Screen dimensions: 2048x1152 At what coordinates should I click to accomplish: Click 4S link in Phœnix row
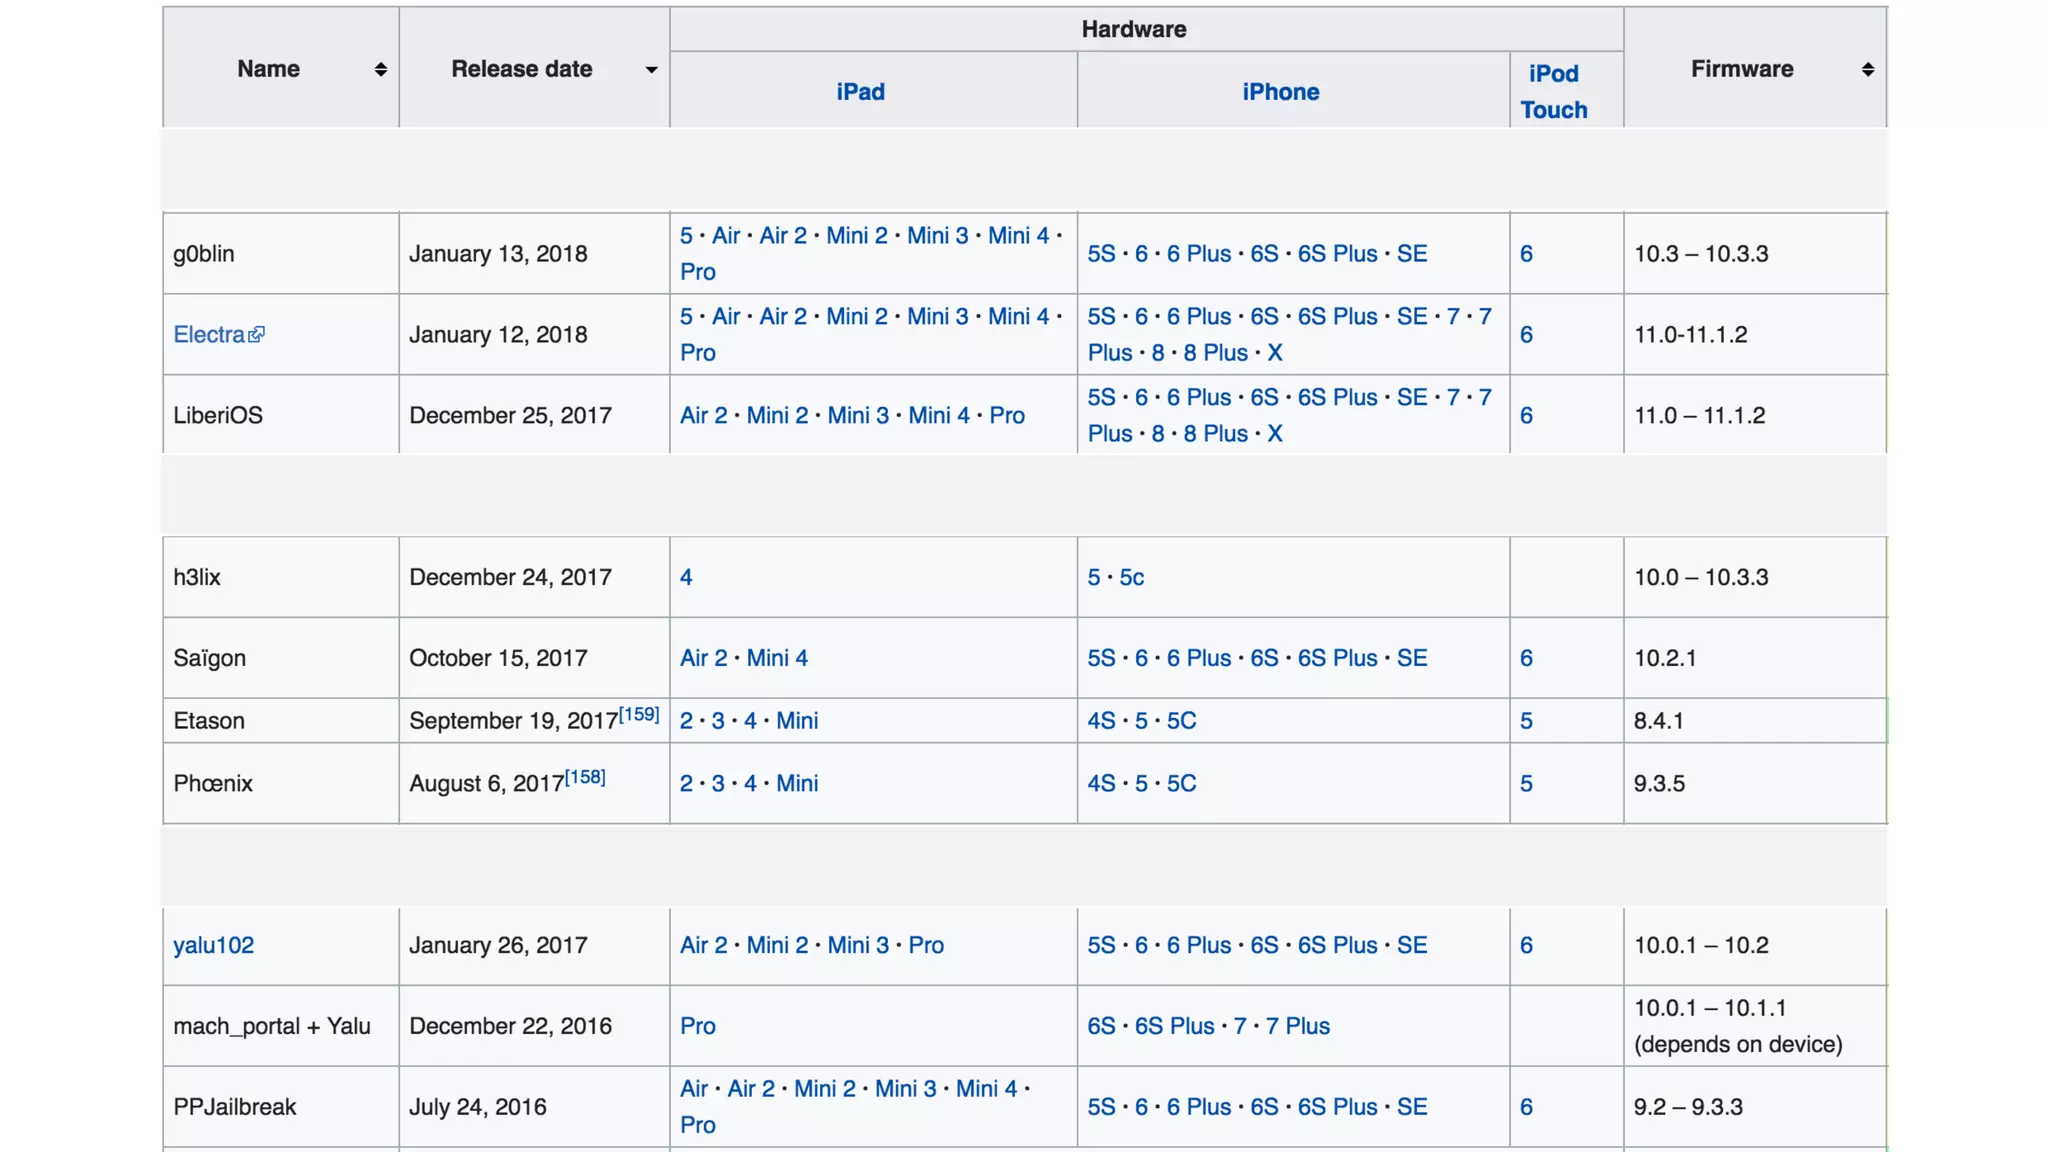(1101, 784)
